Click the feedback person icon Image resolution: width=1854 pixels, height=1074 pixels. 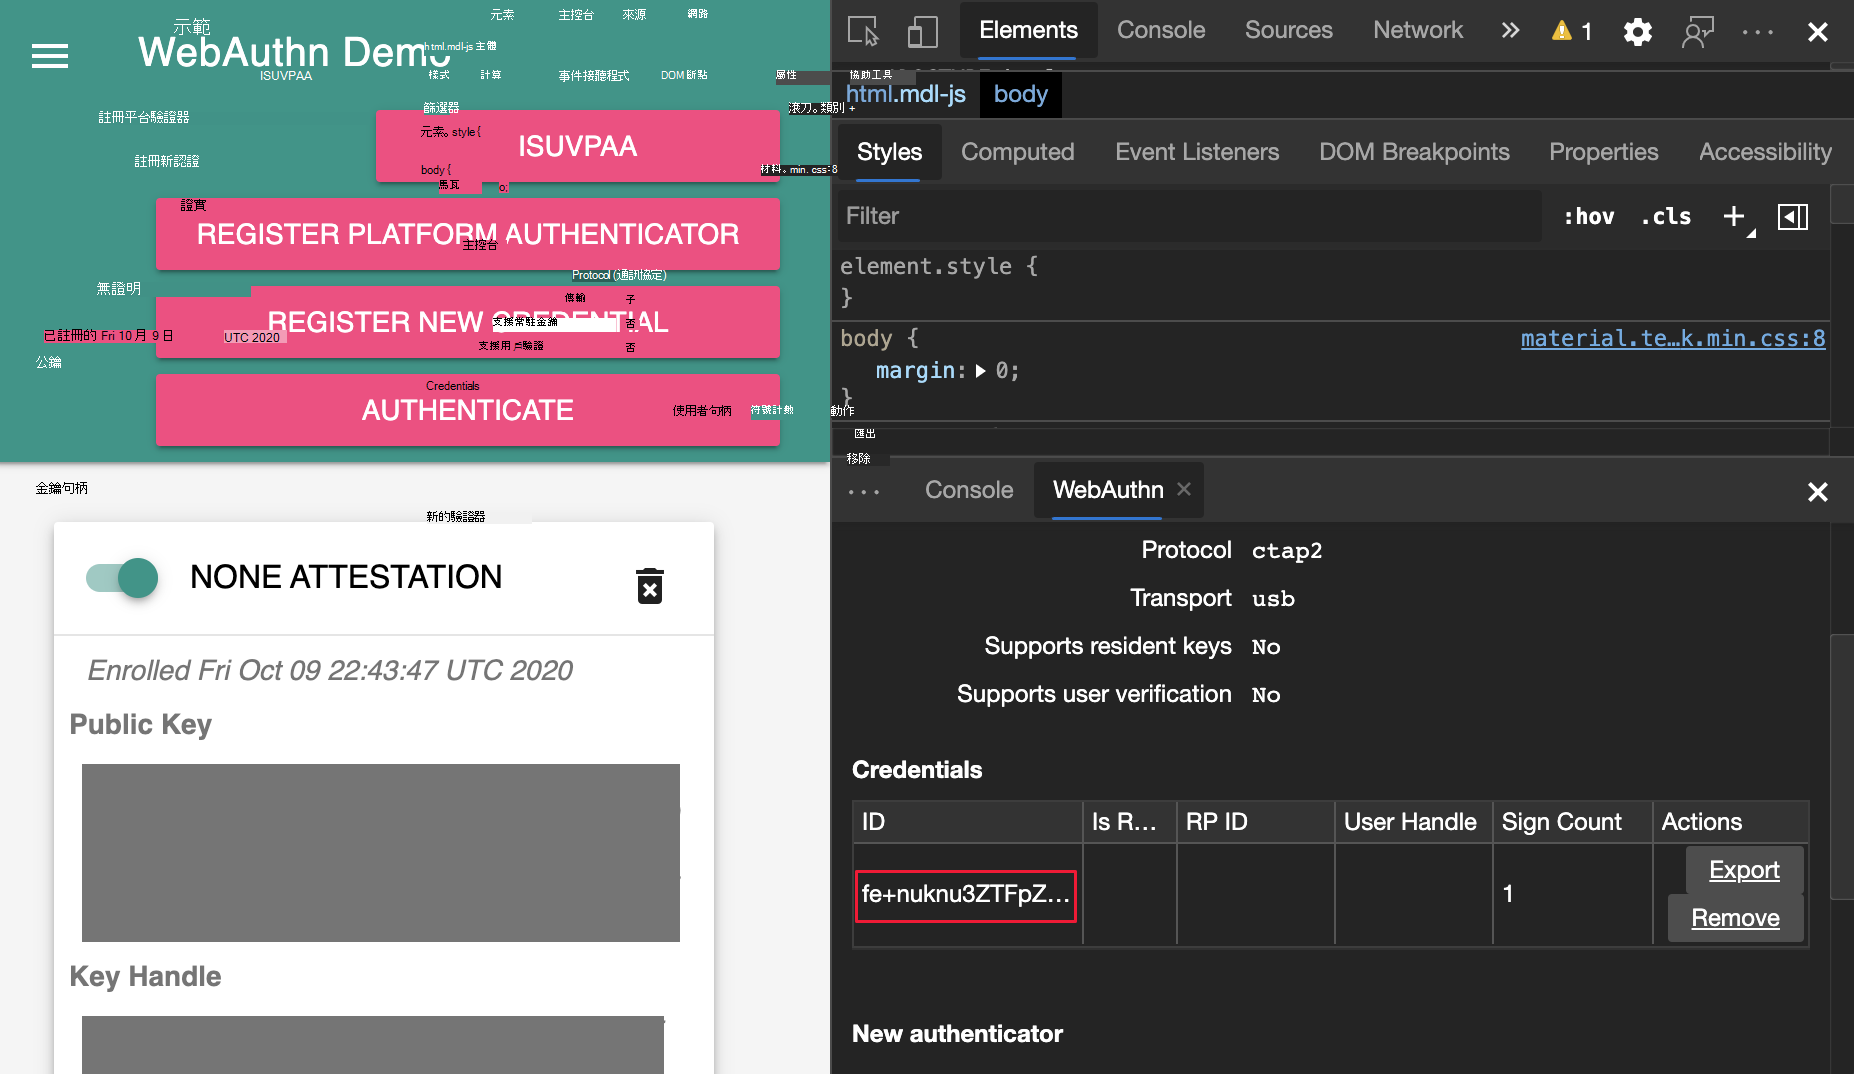[1698, 32]
